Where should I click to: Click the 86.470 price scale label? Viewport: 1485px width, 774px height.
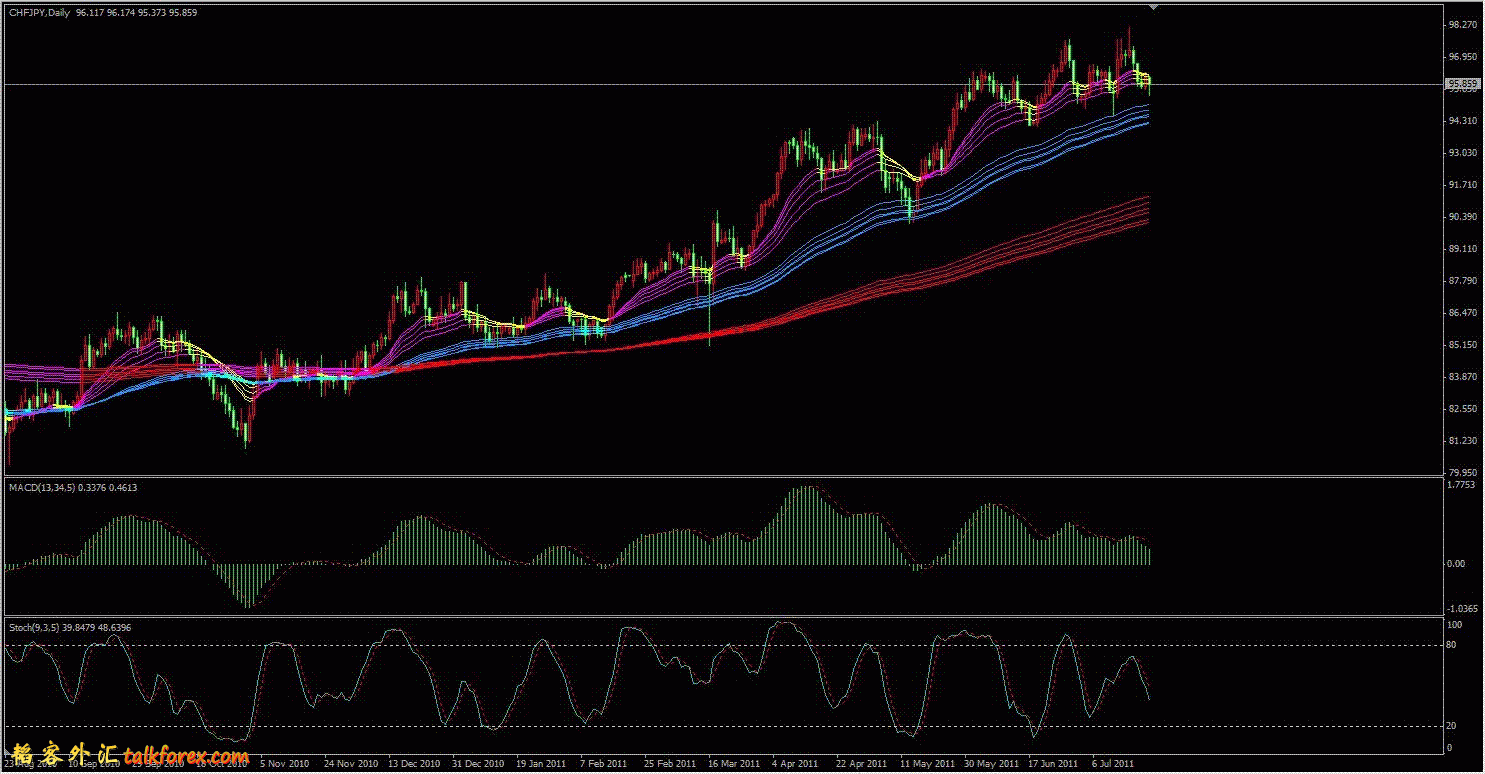click(x=1463, y=313)
